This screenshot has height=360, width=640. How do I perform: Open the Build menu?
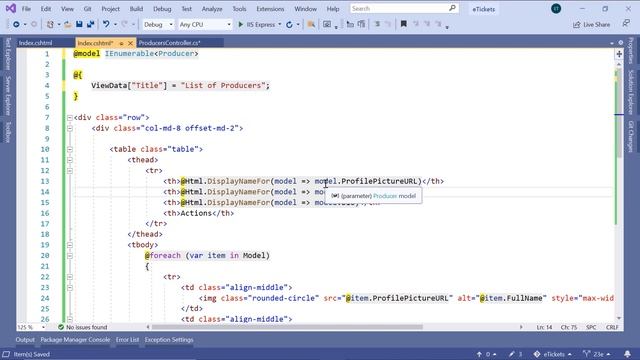tap(136, 9)
